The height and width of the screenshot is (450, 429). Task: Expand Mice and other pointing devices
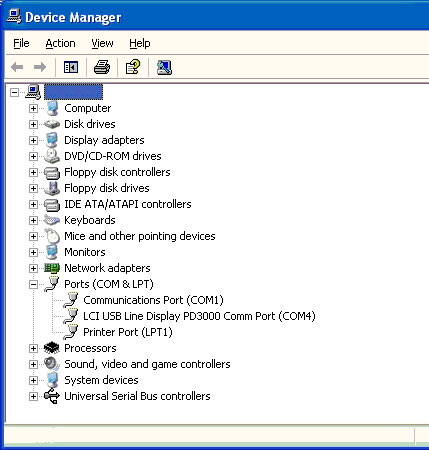point(33,236)
